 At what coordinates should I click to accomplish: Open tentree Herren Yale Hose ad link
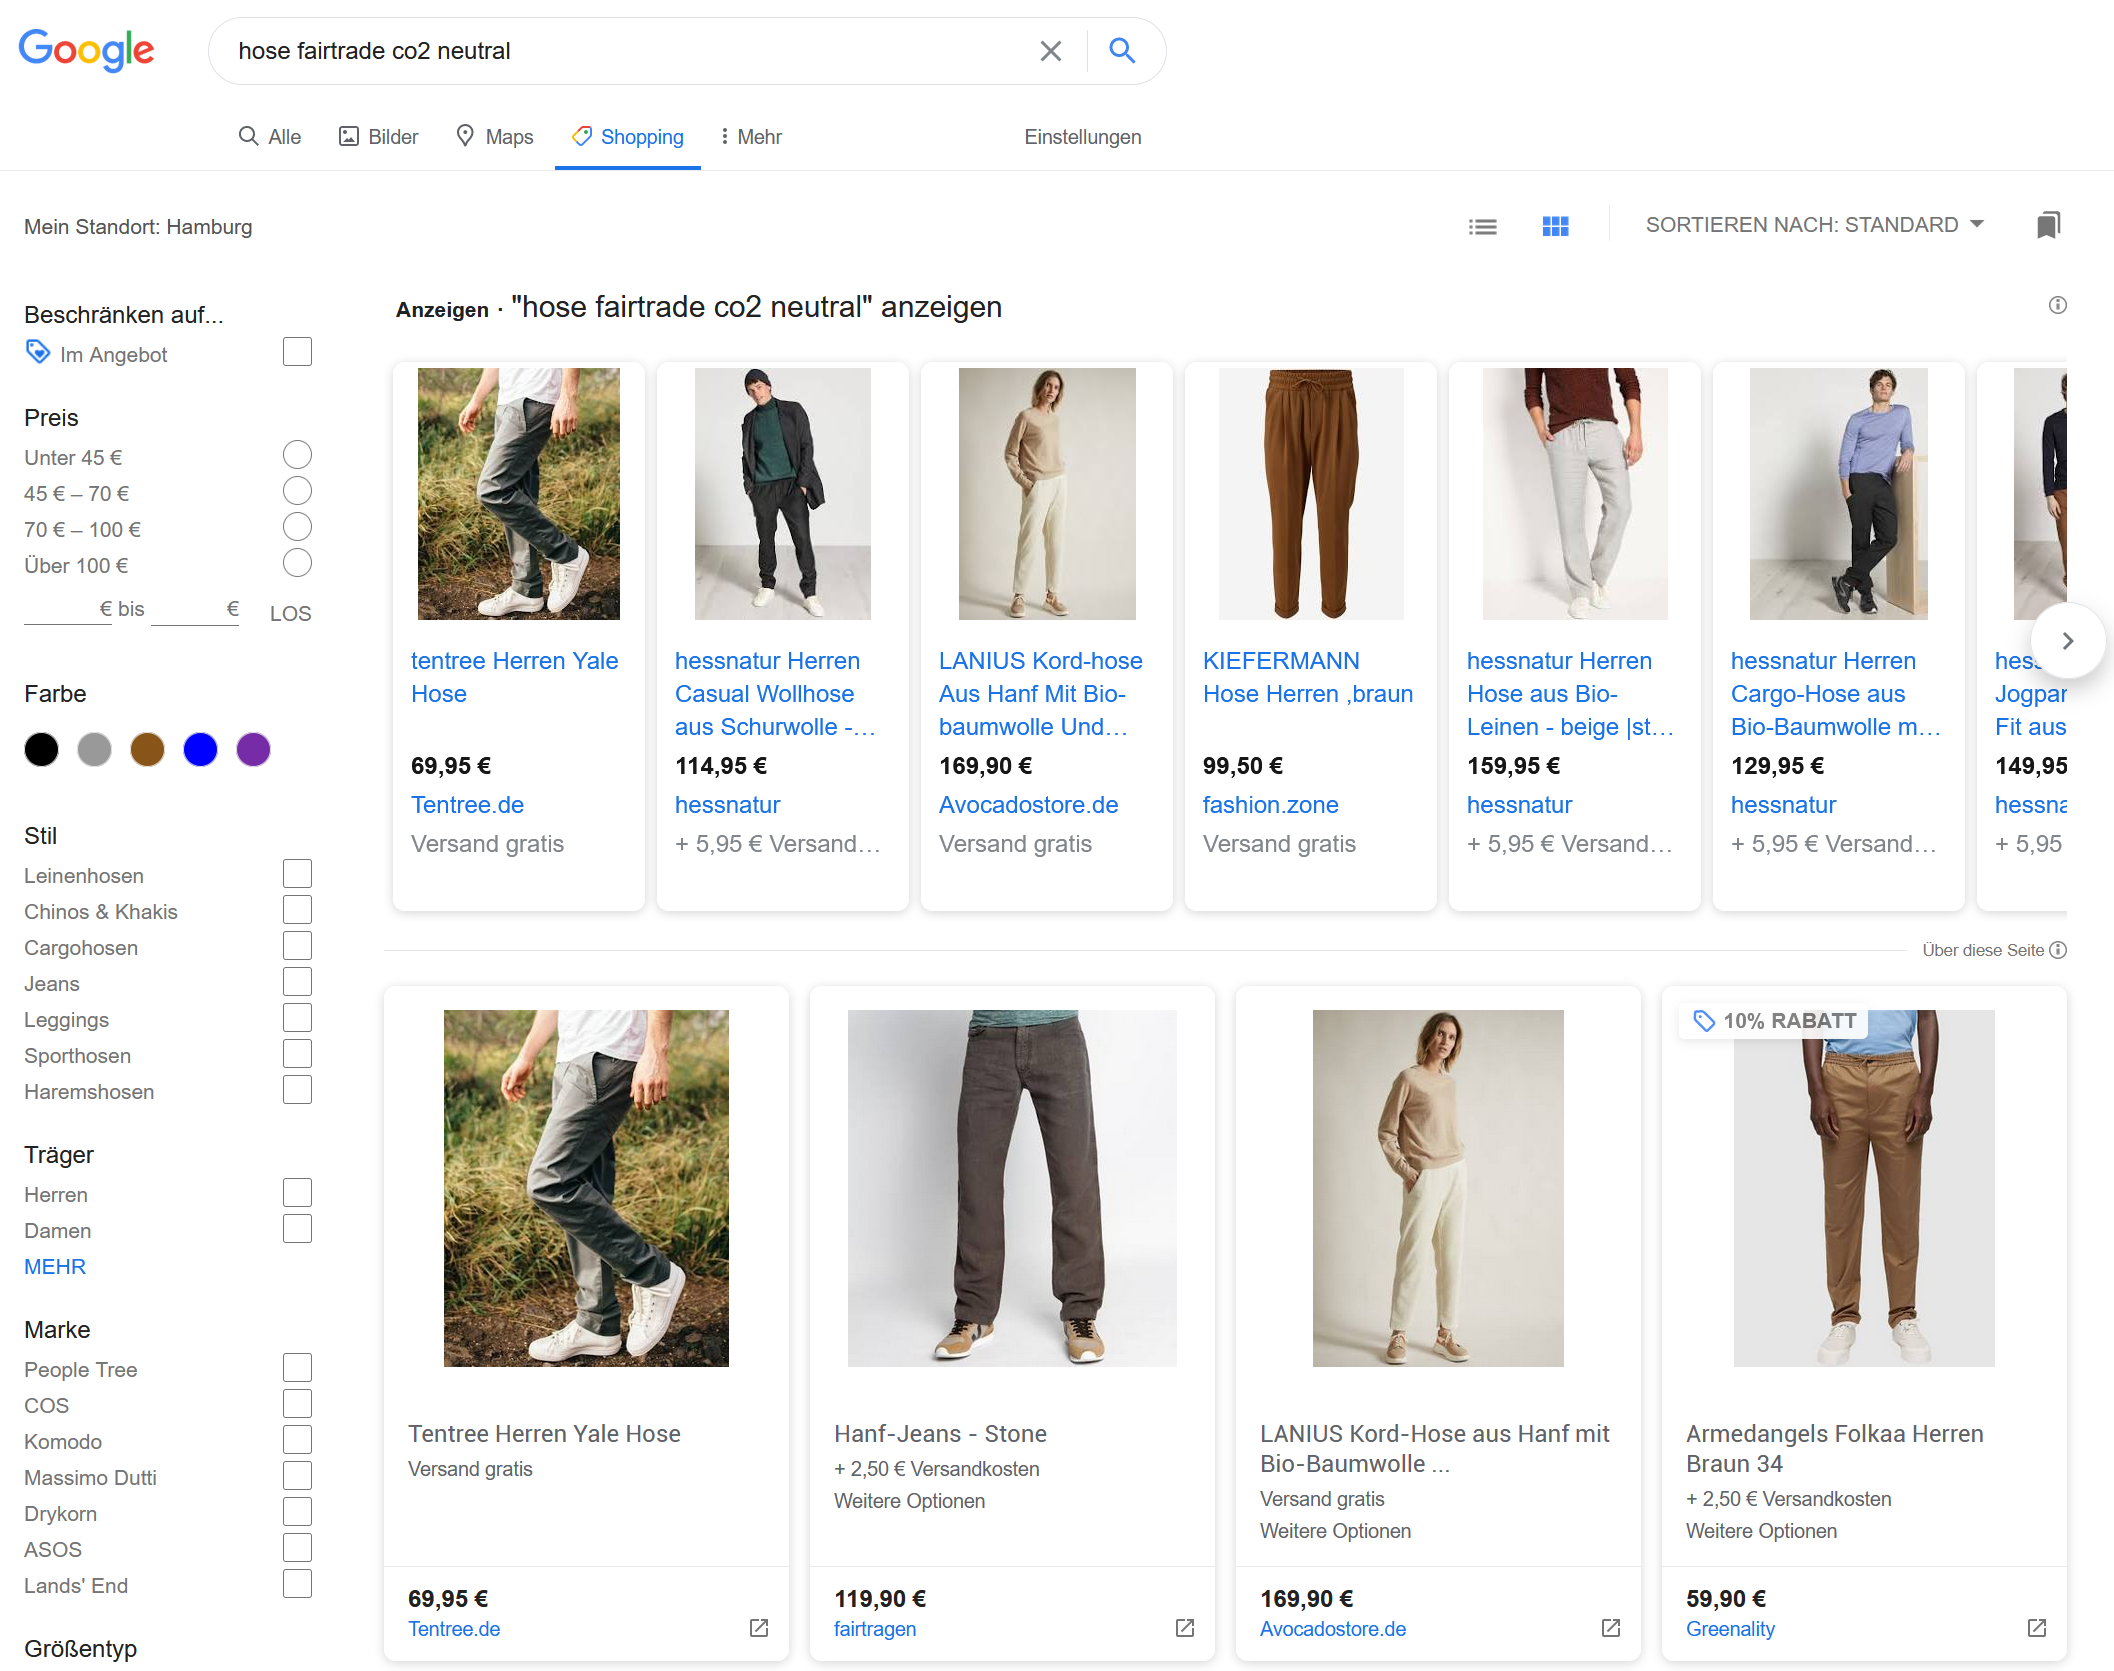515,677
